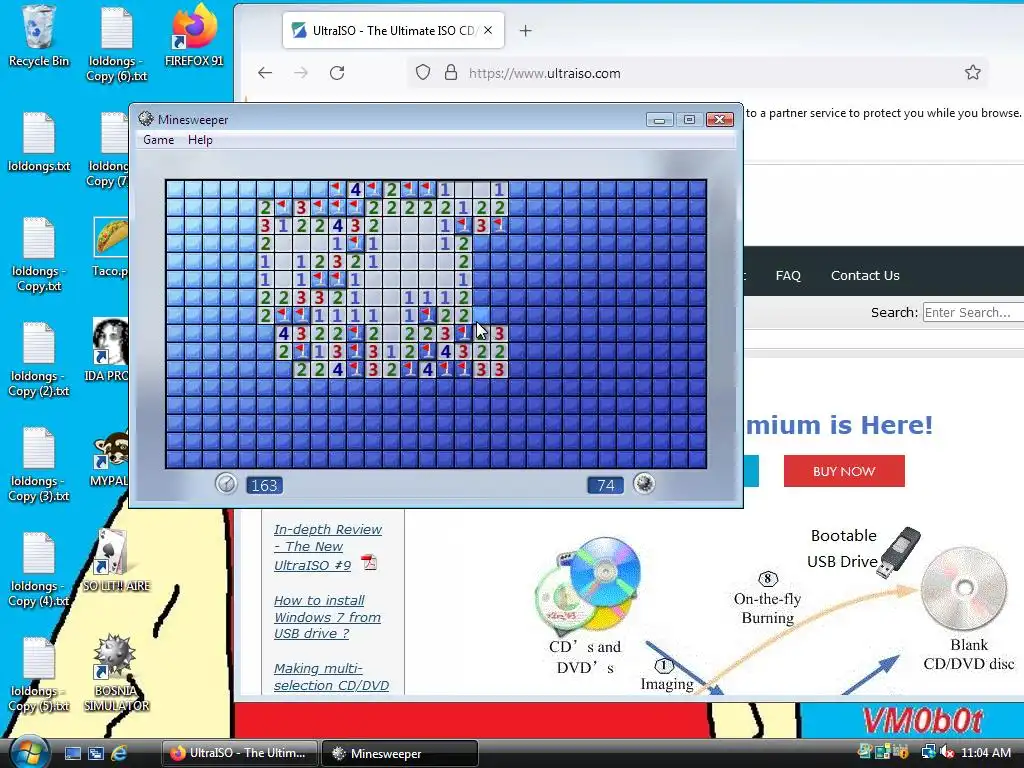1024x768 pixels.
Task: Open In-depth Review UltraISO link
Action: (327, 547)
